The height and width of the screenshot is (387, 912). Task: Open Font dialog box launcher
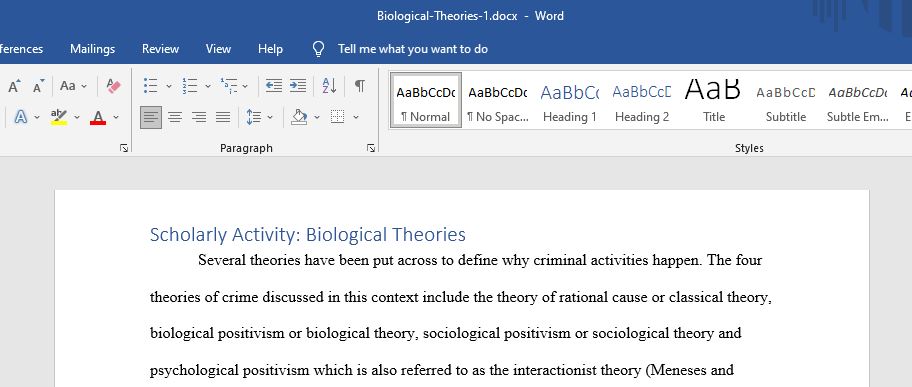click(123, 148)
